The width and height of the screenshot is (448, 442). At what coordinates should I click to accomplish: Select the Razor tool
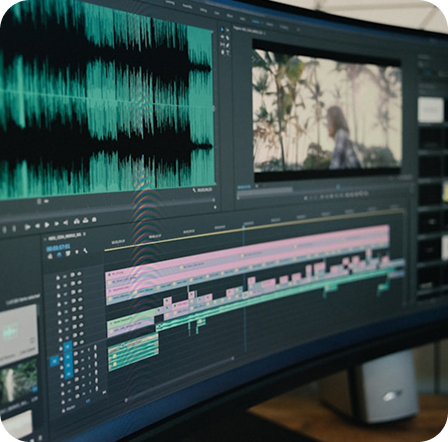pos(228,38)
